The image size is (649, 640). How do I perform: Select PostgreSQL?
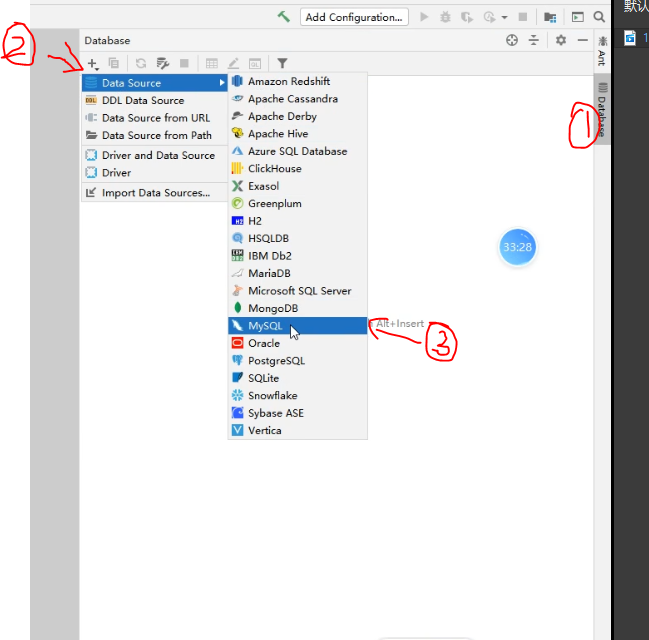(298, 361)
